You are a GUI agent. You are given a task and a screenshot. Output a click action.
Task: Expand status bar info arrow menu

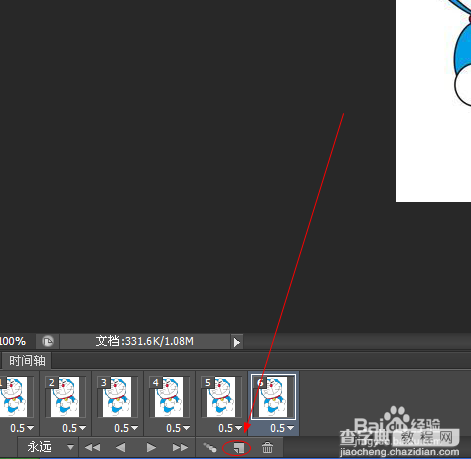(x=237, y=342)
